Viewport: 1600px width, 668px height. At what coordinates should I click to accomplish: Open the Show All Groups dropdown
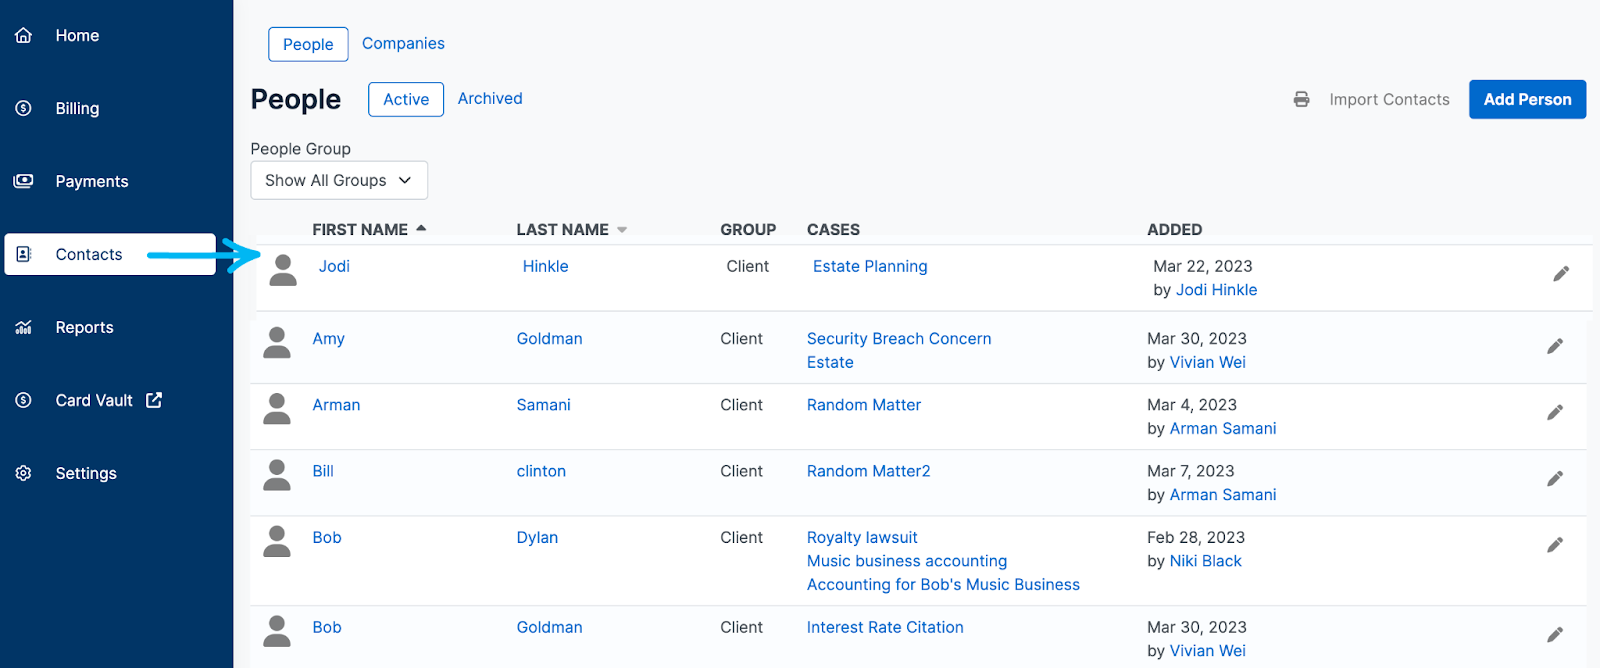pos(338,180)
